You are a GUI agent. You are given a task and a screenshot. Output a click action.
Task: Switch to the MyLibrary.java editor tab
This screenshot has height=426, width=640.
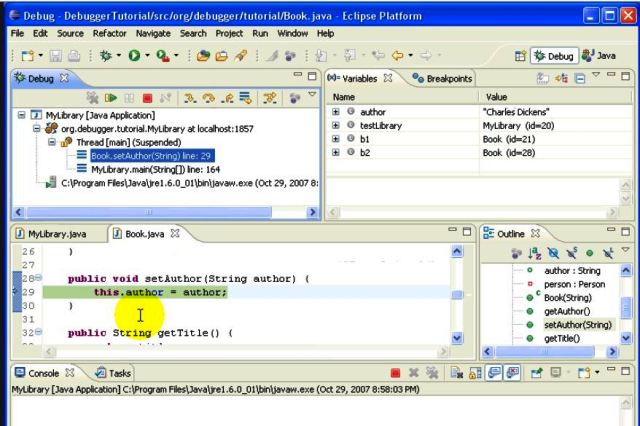coord(51,234)
